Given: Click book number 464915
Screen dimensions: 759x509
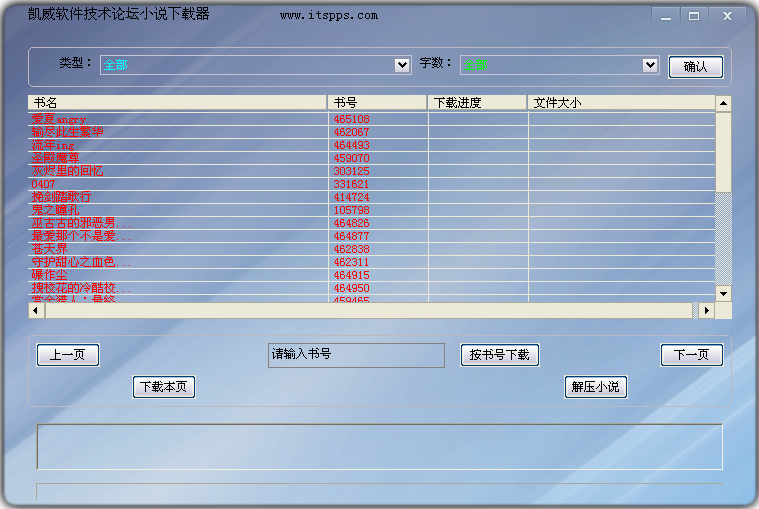Looking at the screenshot, I should (351, 275).
